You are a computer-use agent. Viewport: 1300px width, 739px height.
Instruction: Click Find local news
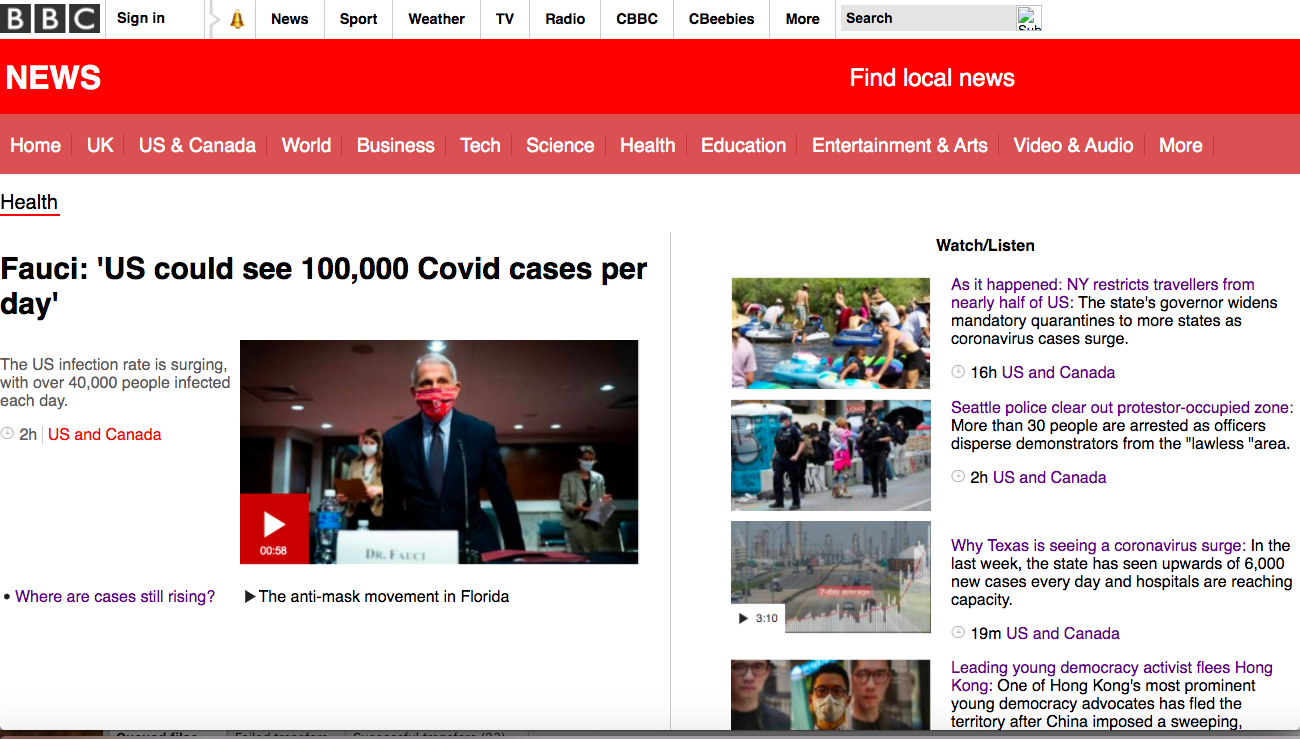coord(932,78)
